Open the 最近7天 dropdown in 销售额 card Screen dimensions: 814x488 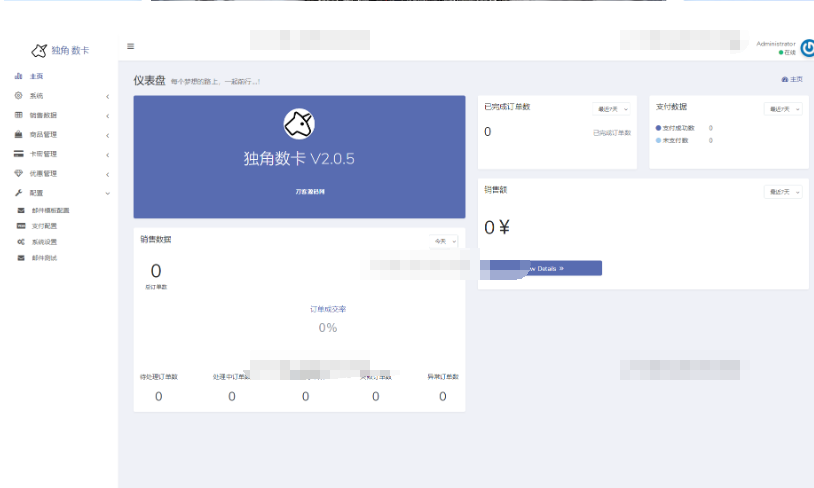point(783,192)
